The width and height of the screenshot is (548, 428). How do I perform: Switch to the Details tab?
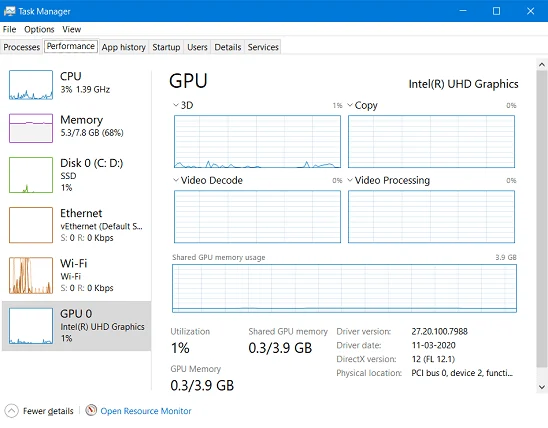(228, 47)
